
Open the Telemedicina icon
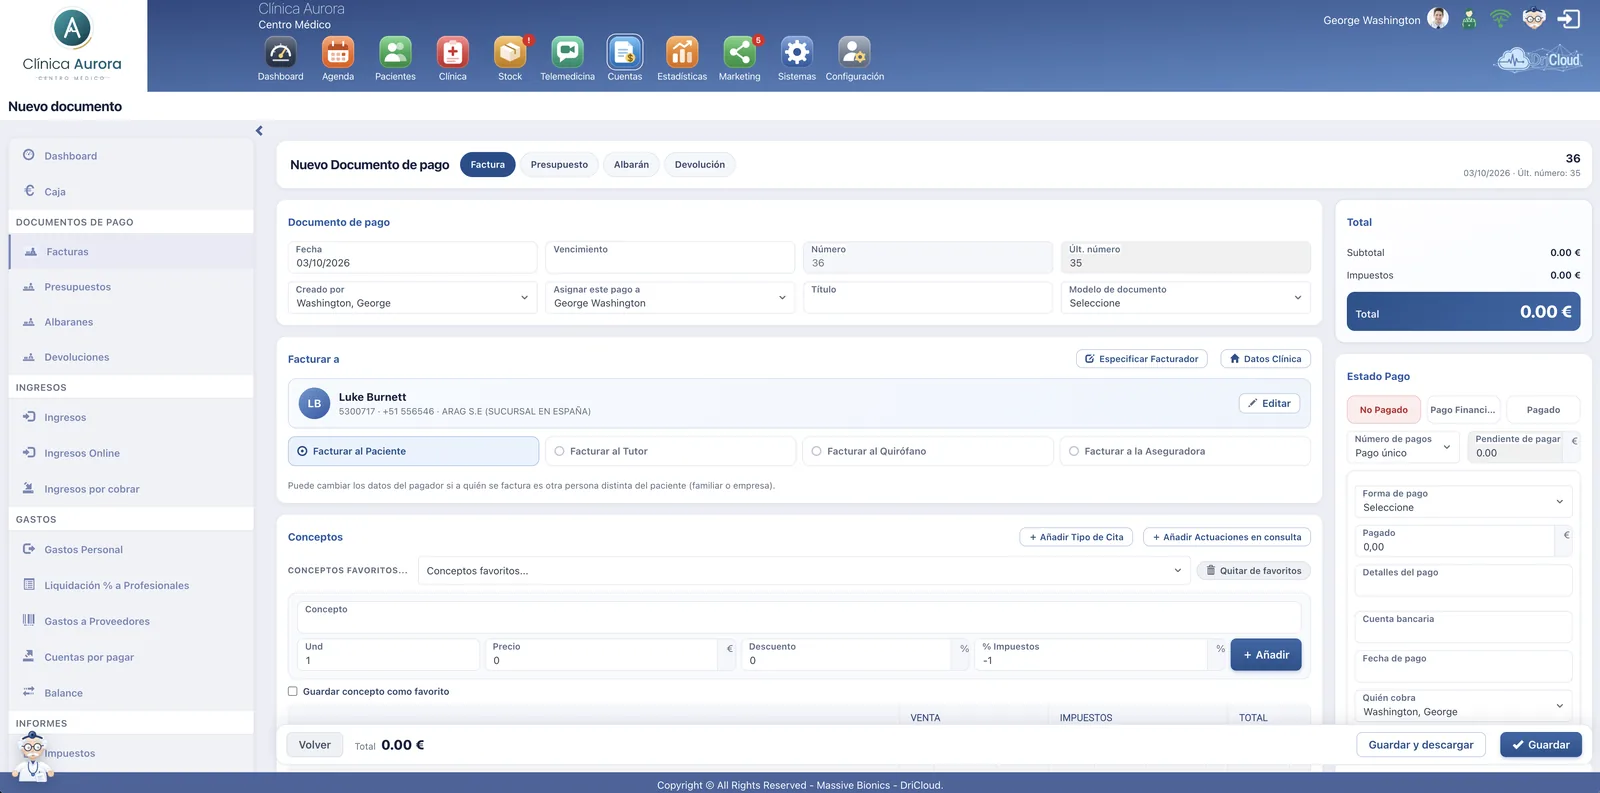click(567, 52)
